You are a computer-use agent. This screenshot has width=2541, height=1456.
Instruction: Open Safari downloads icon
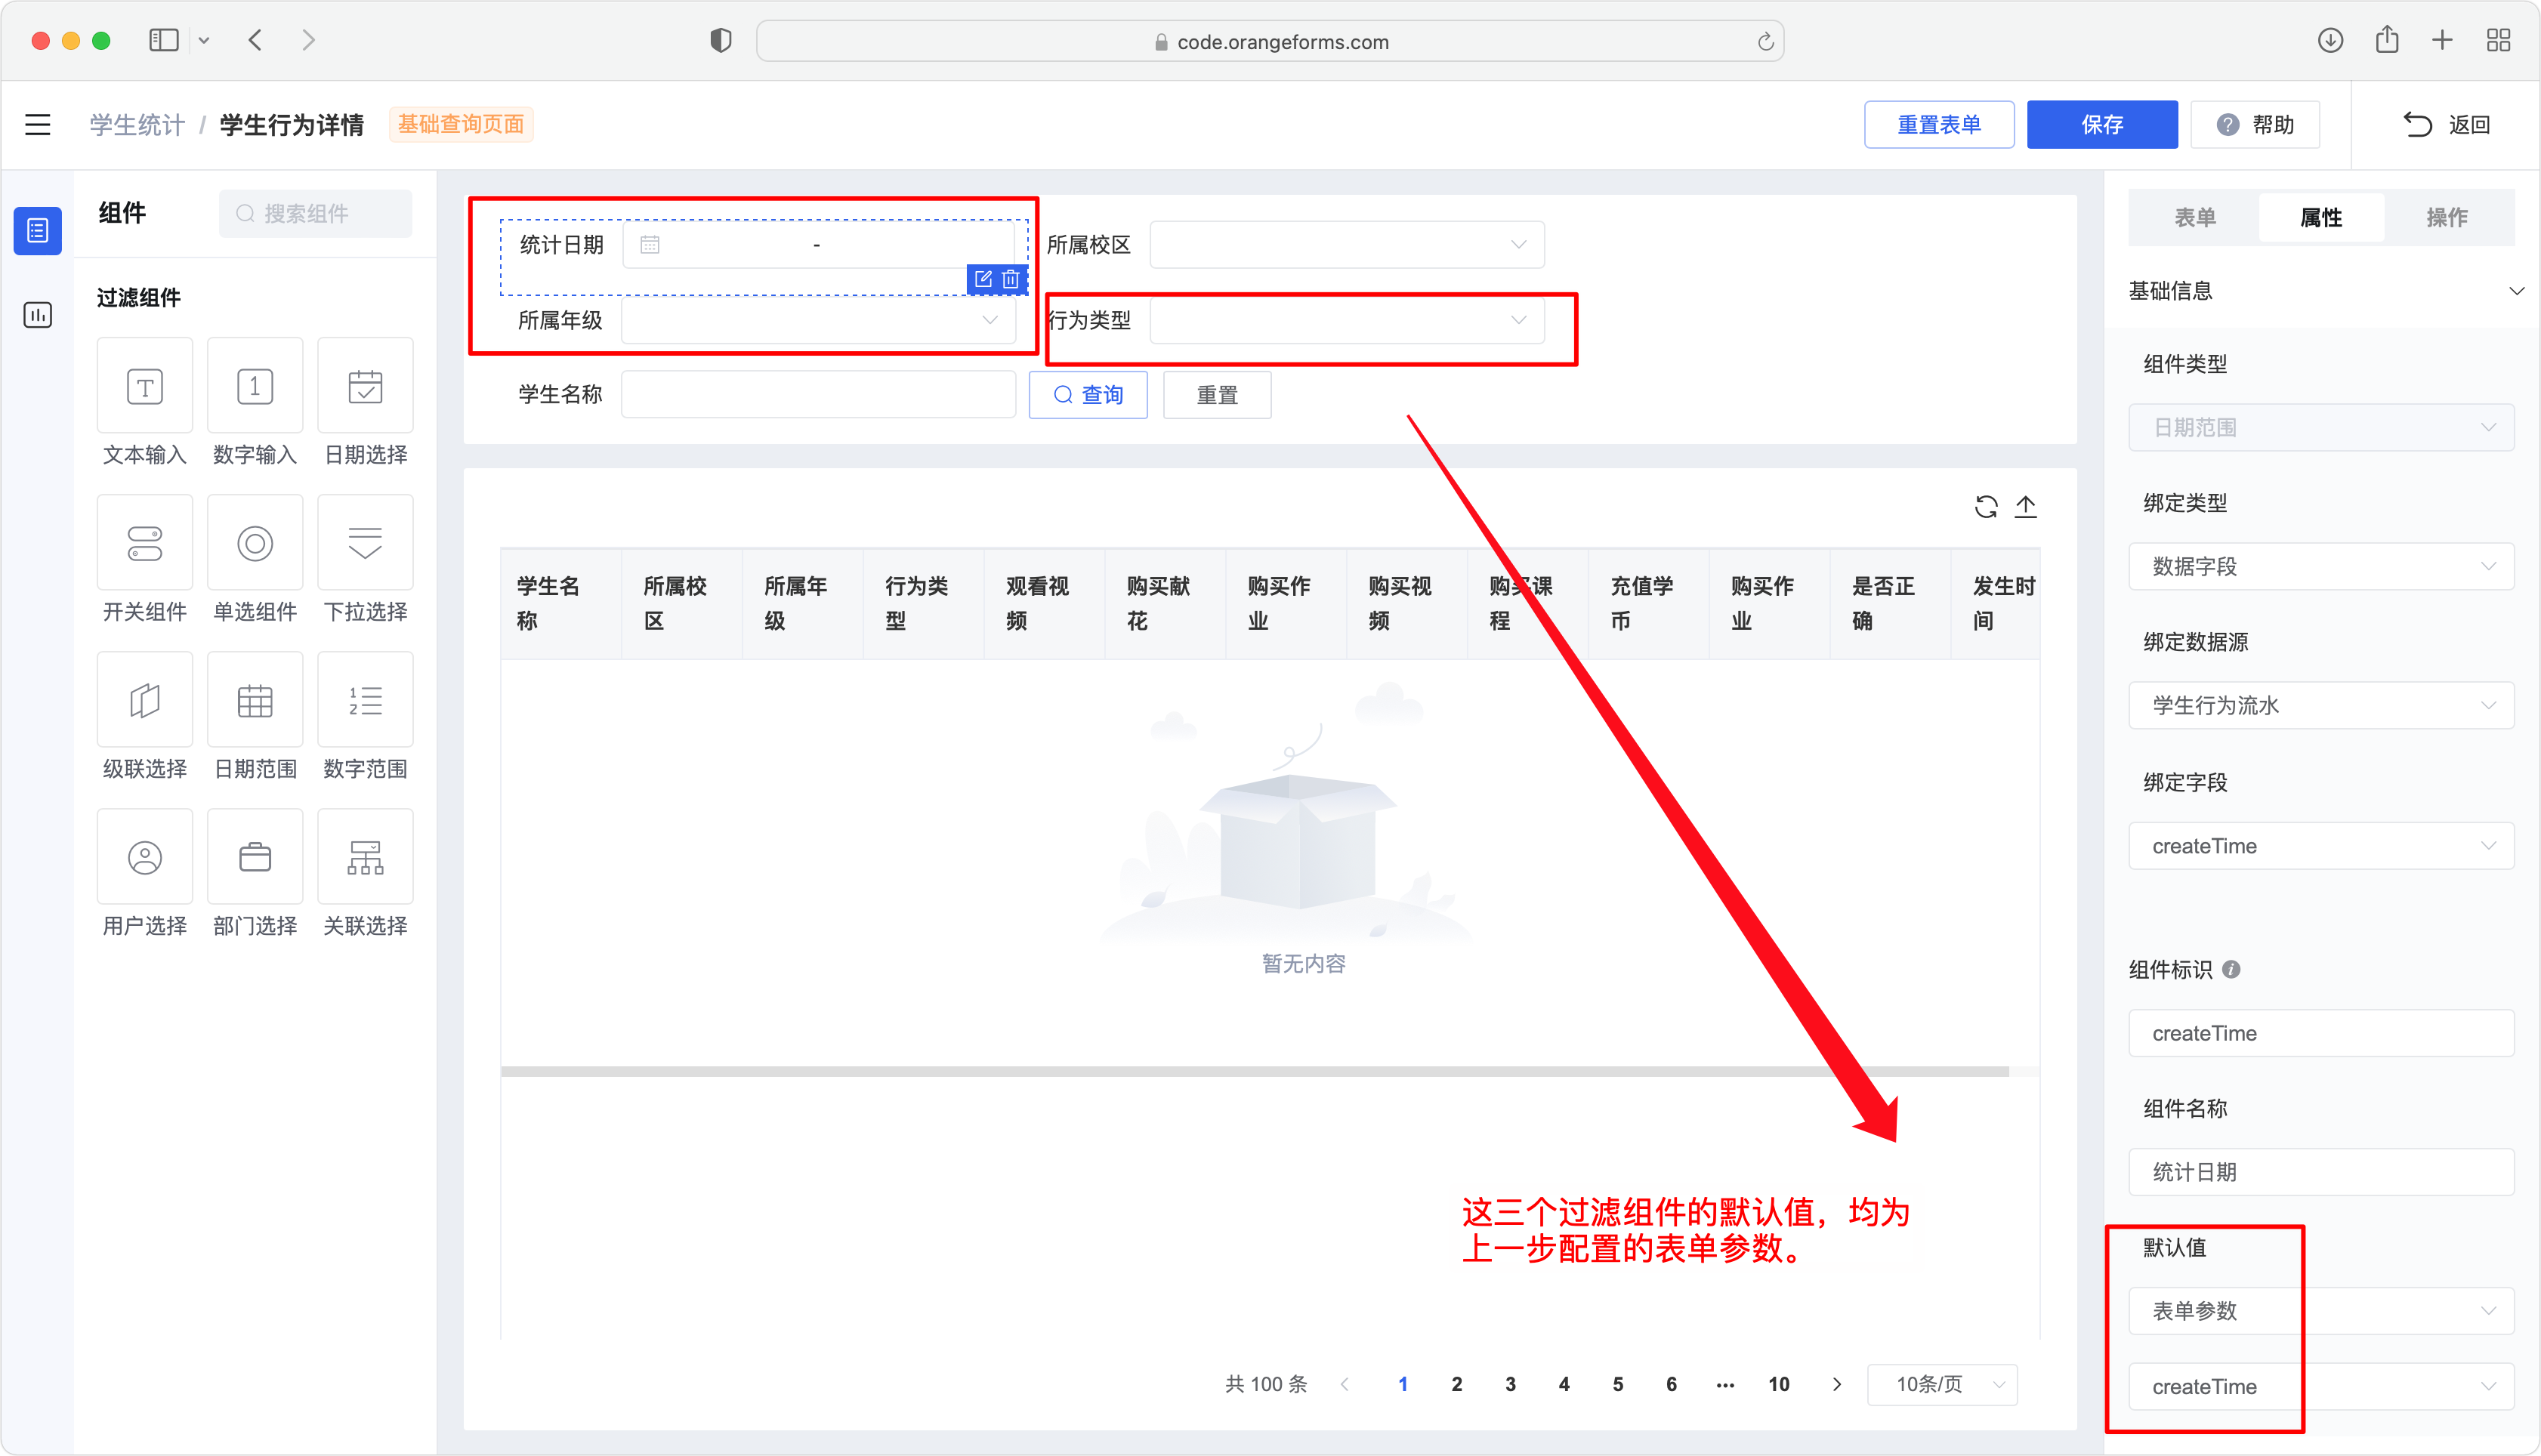click(2330, 40)
